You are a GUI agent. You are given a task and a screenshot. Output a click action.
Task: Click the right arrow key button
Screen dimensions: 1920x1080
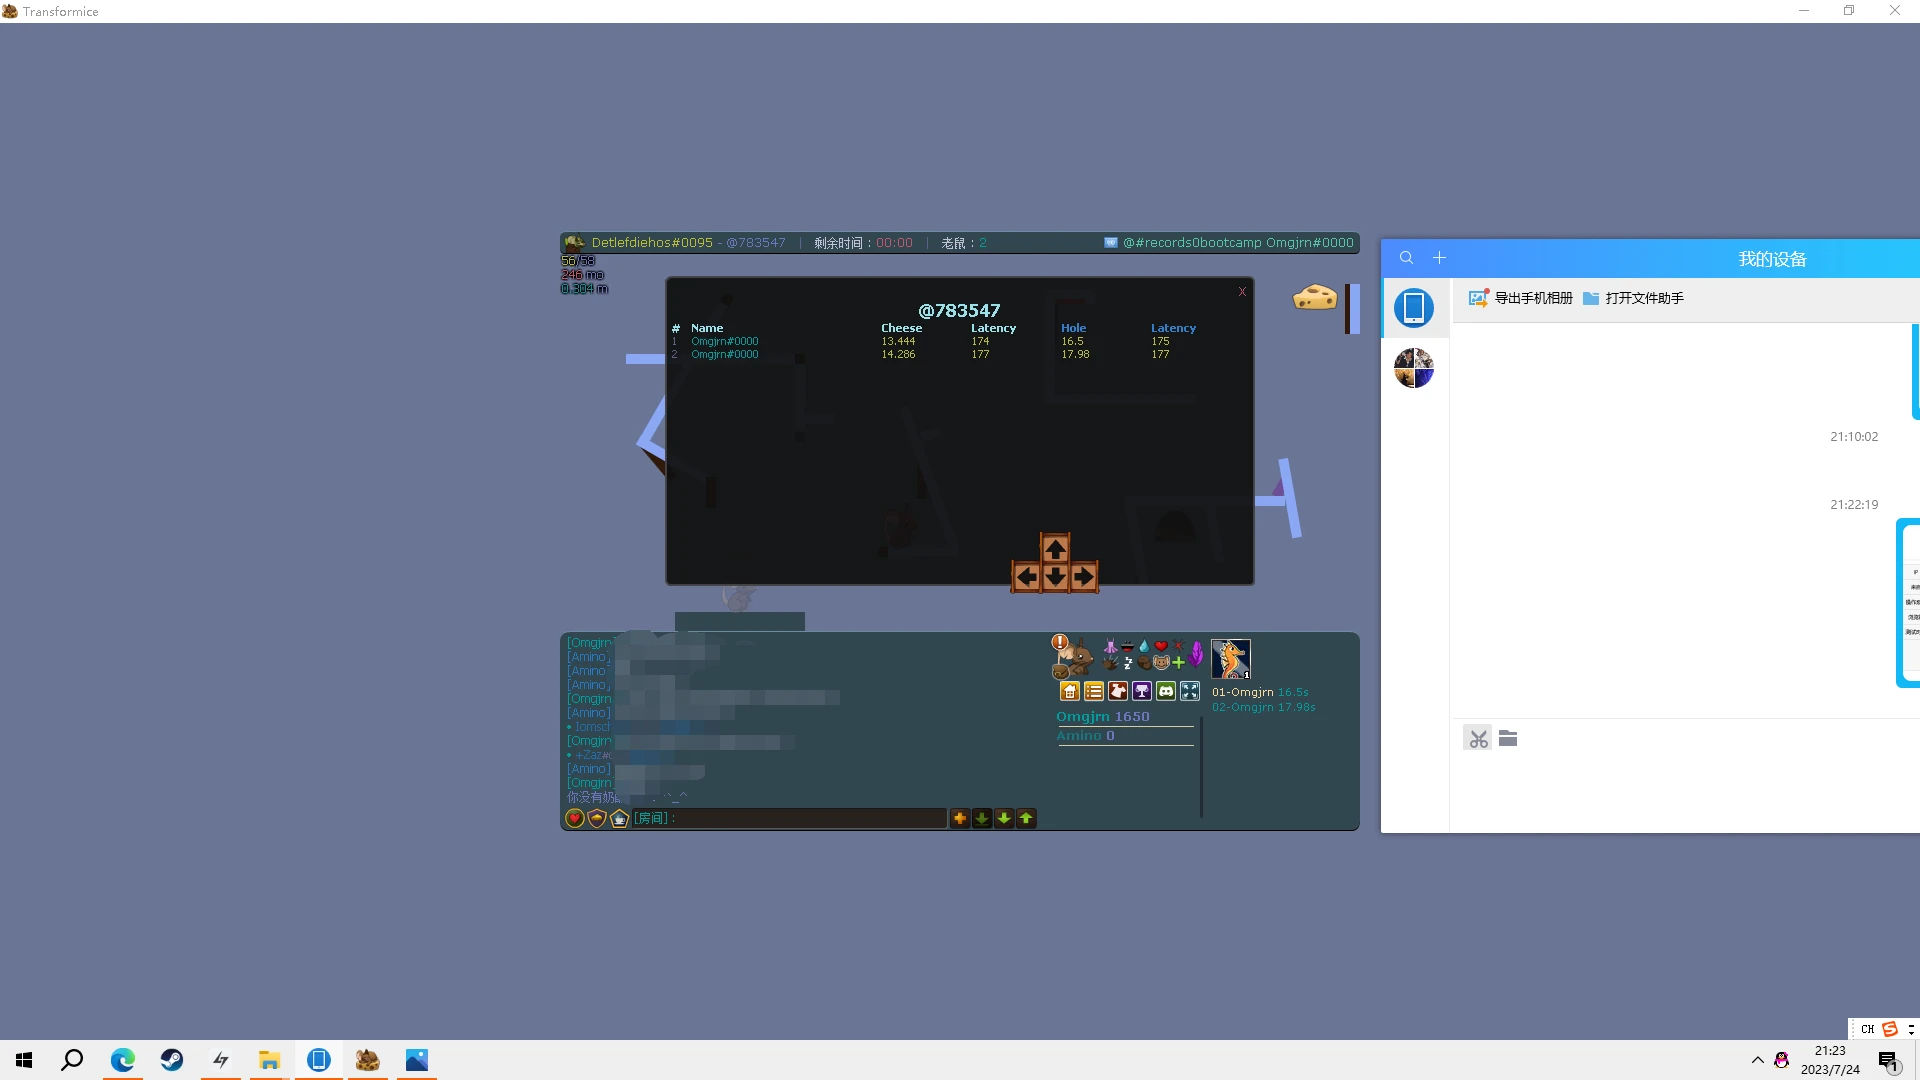[x=1084, y=577]
